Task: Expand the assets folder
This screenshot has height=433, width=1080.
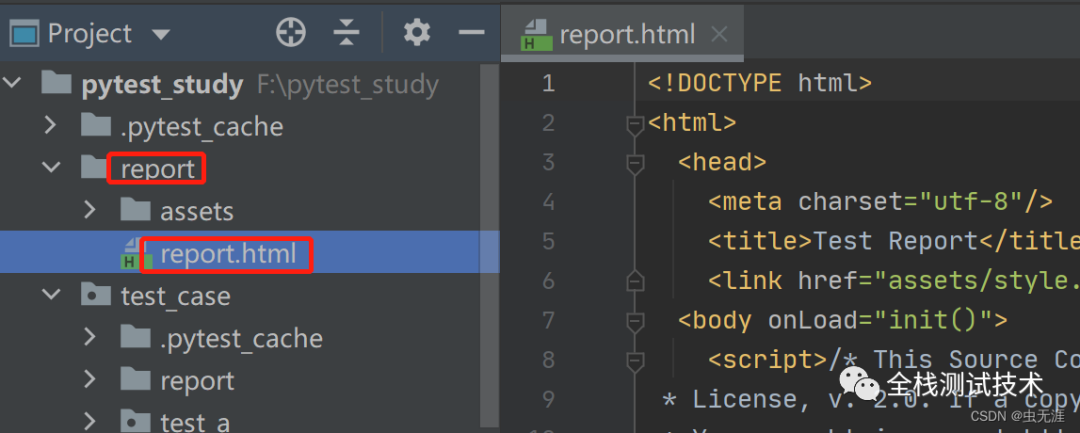Action: pyautogui.click(x=89, y=210)
